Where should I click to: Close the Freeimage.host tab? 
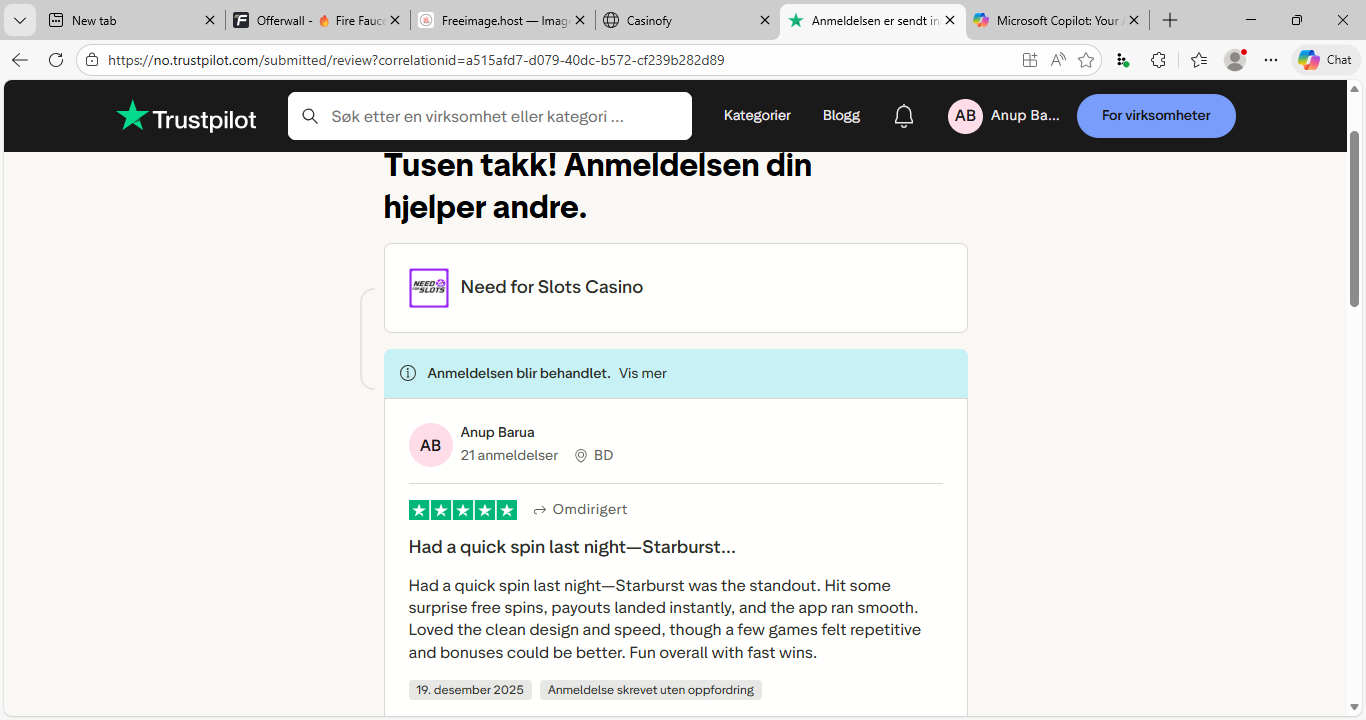click(x=580, y=20)
